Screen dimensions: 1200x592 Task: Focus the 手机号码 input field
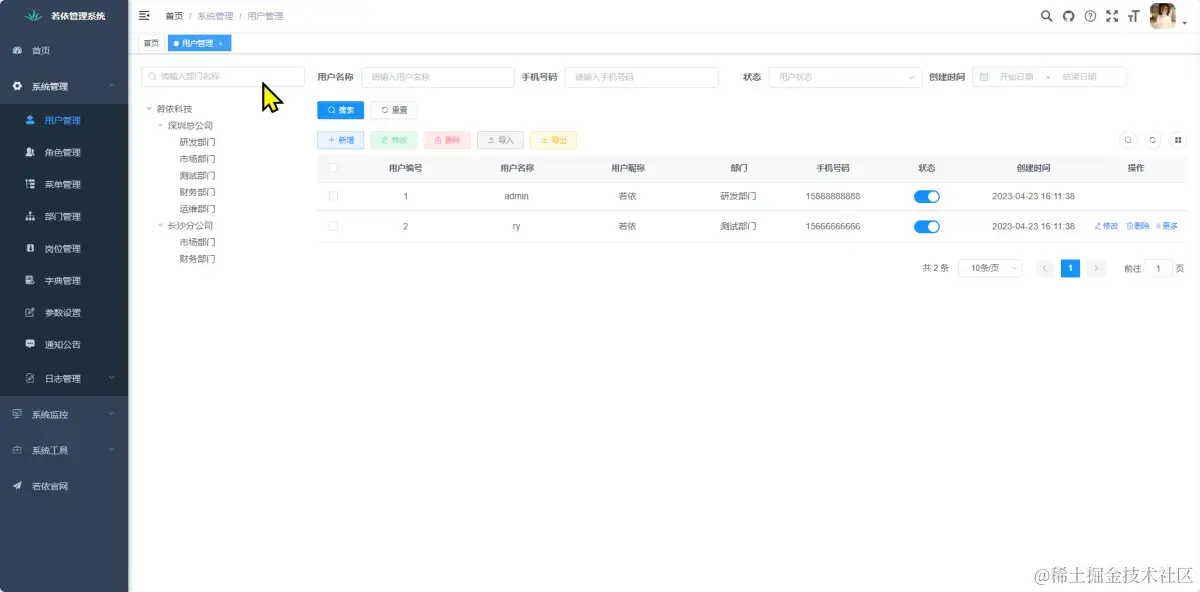[642, 77]
